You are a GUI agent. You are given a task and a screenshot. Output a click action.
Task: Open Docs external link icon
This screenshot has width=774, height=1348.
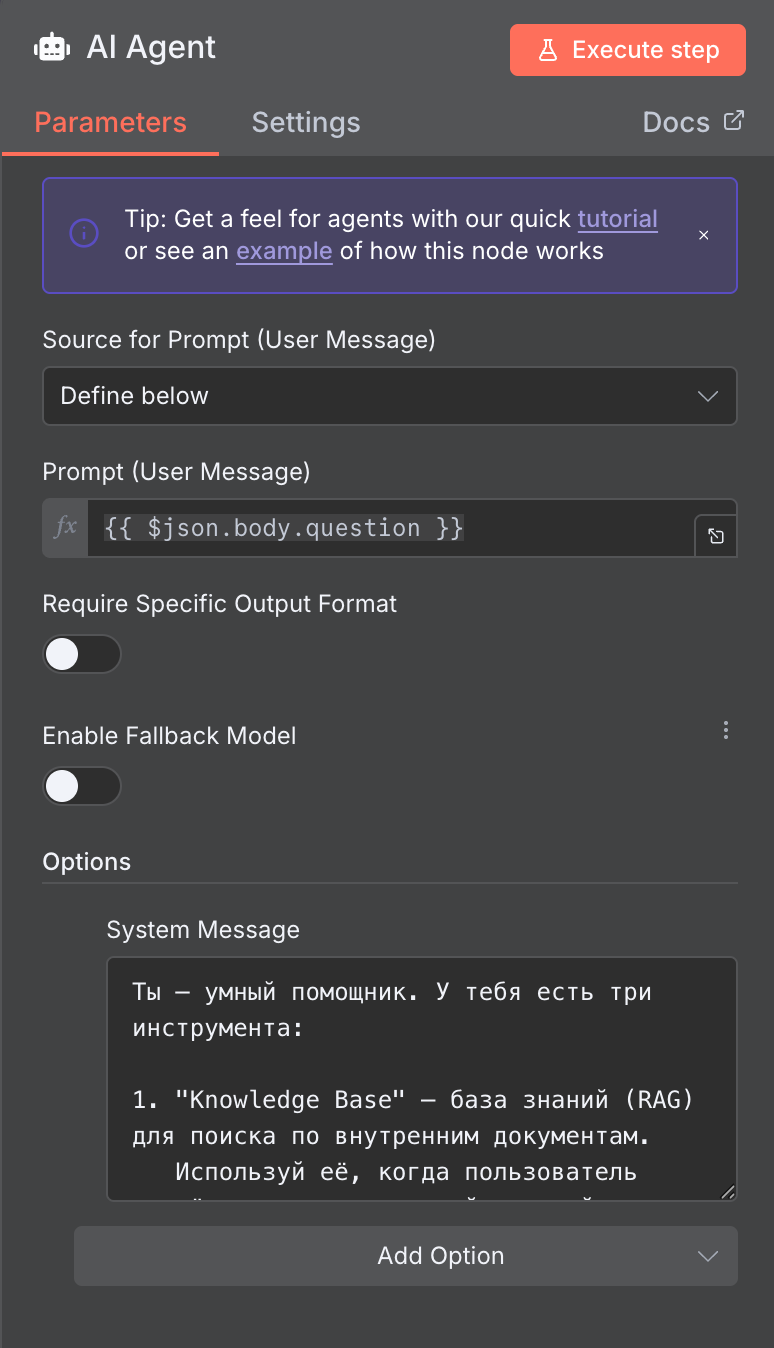click(x=734, y=122)
